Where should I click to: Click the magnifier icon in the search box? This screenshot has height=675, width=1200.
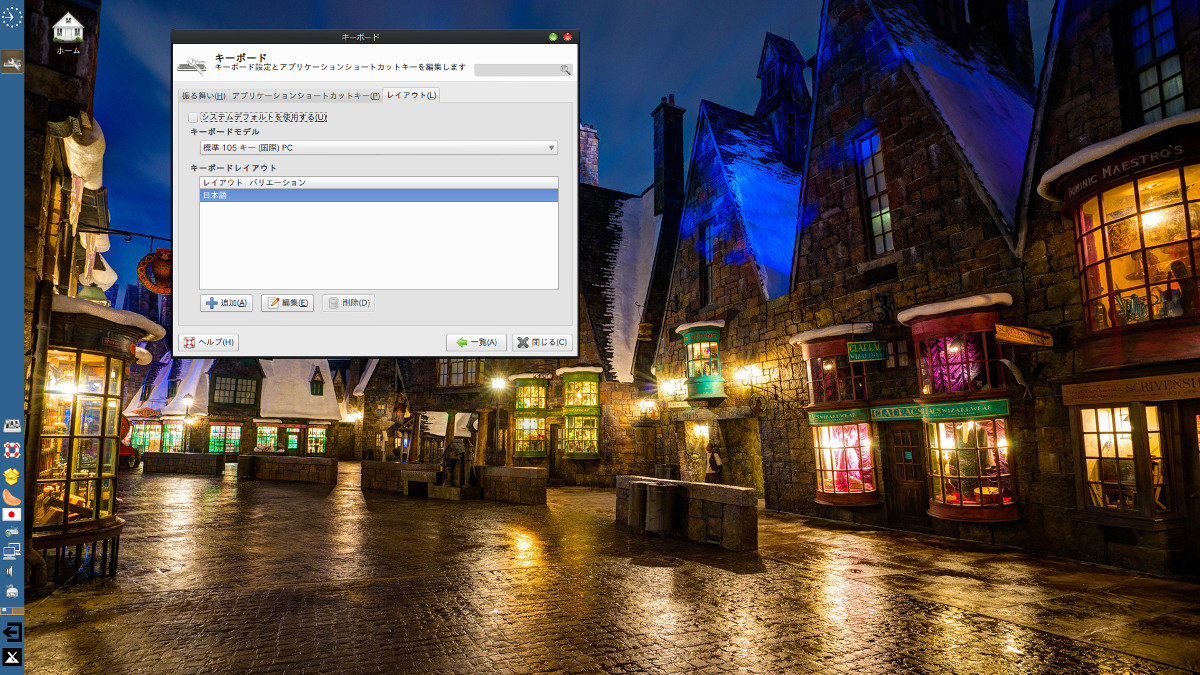pos(565,70)
